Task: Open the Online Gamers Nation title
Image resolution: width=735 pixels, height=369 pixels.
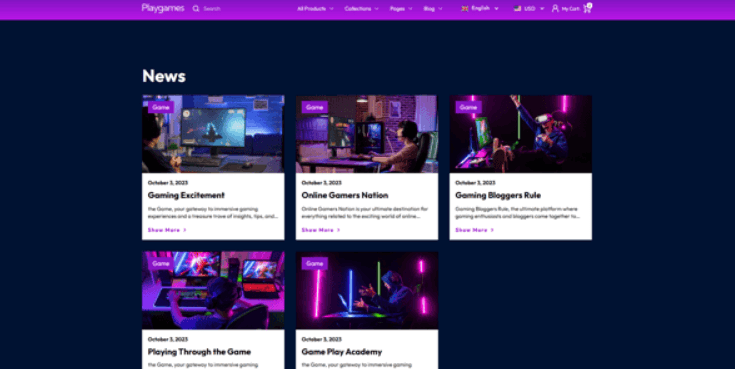Action: [345, 195]
